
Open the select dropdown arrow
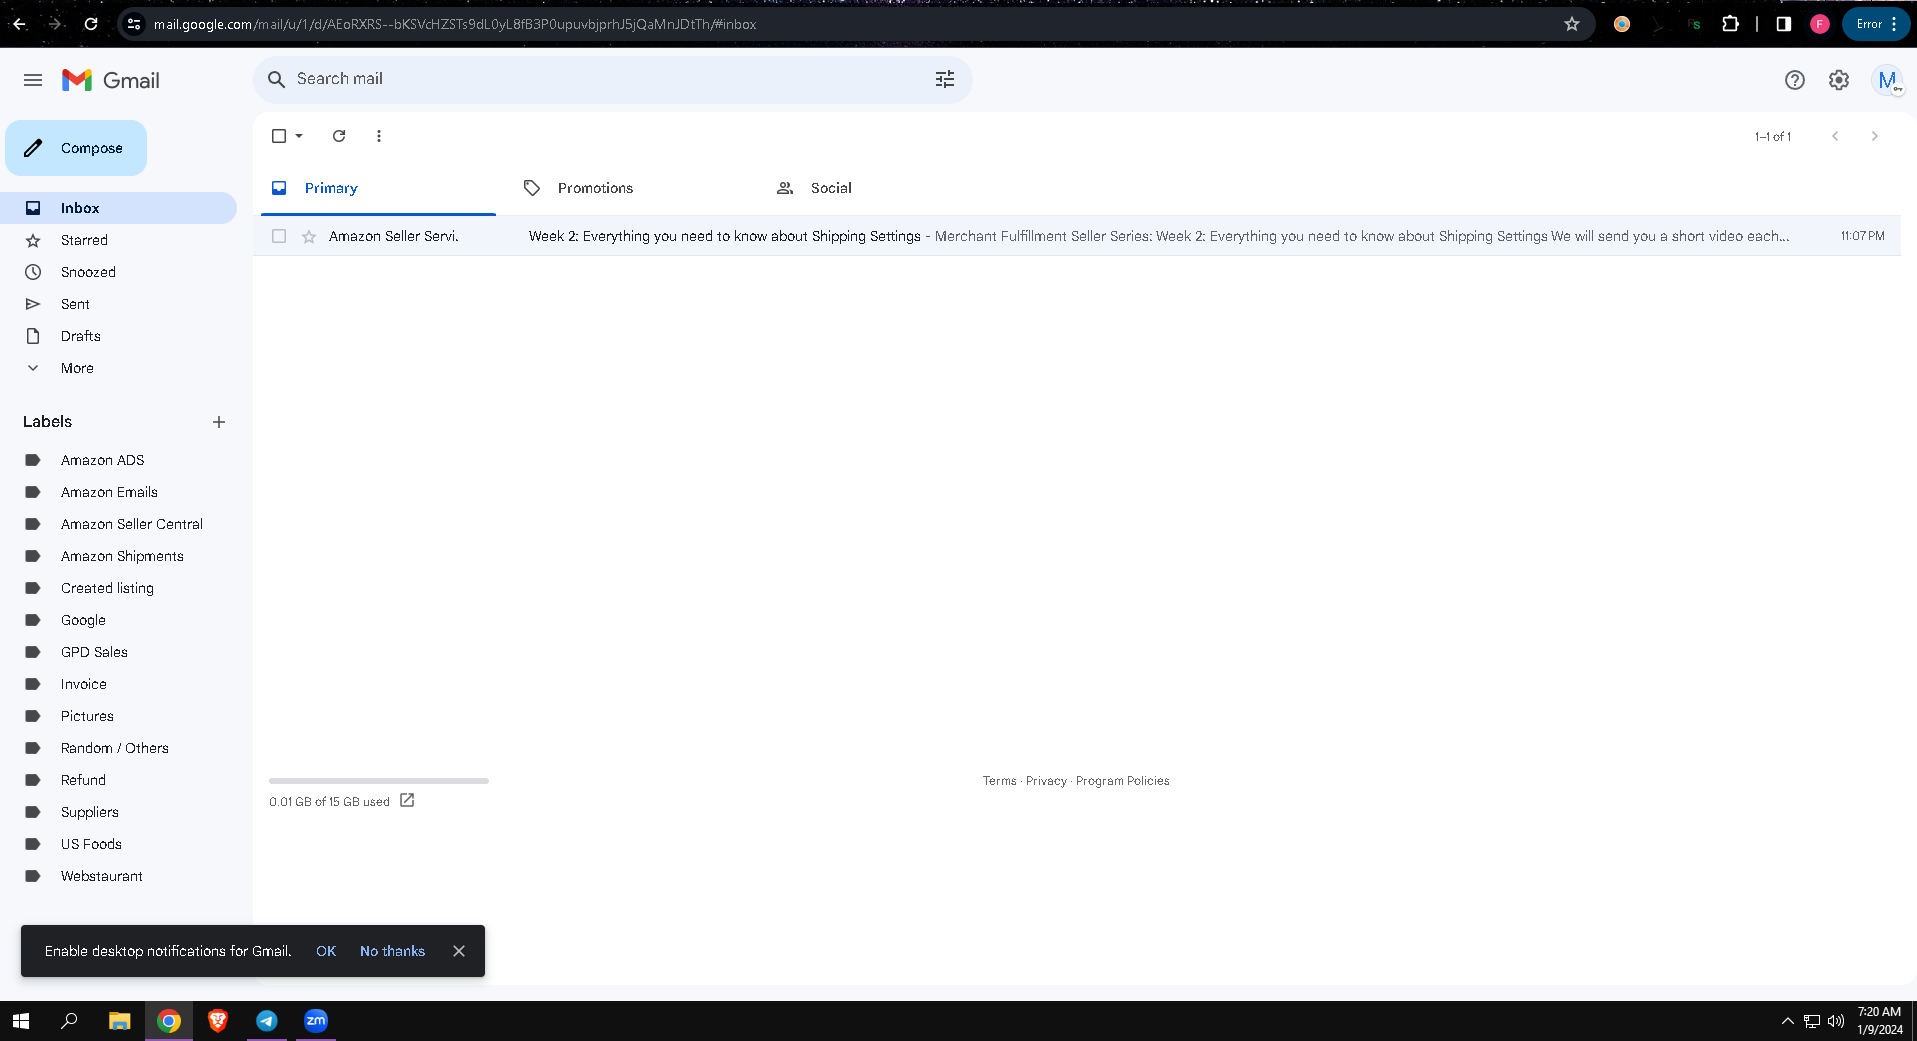tap(299, 136)
